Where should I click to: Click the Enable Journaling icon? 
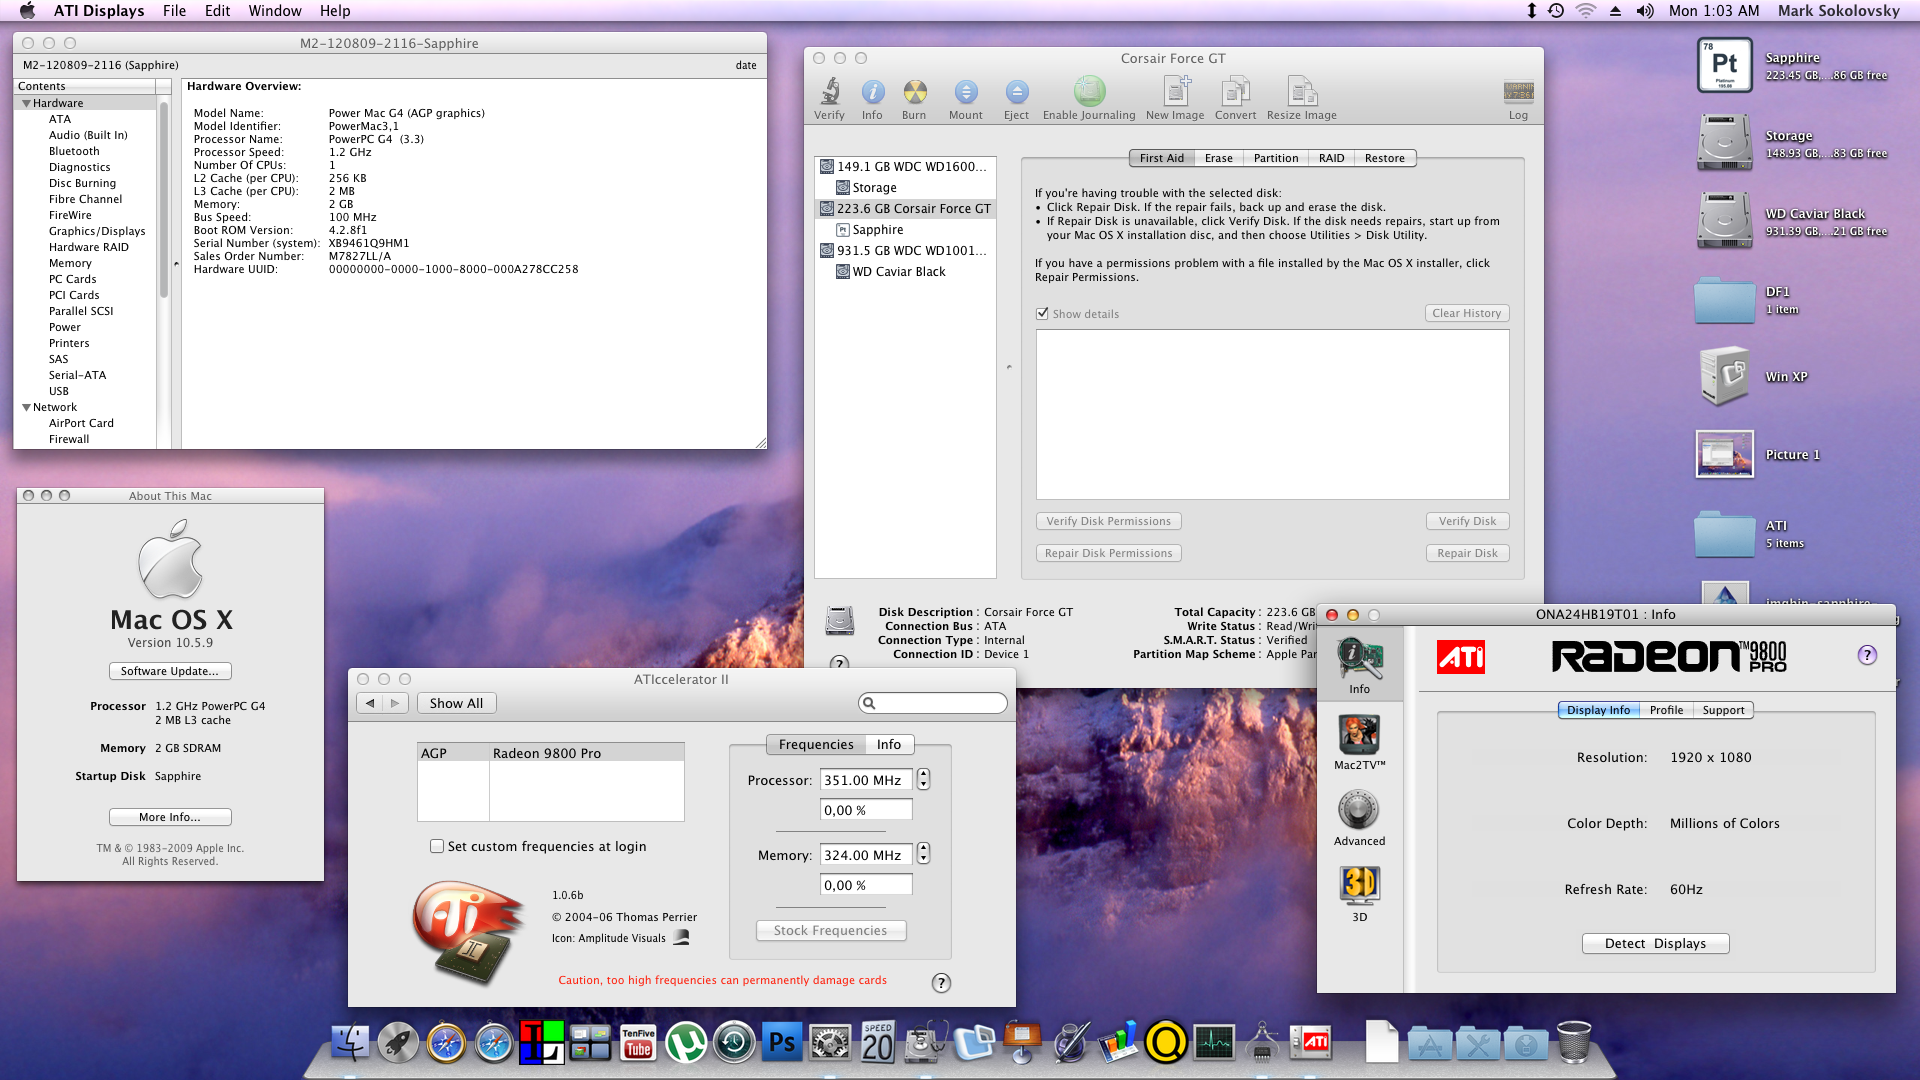point(1089,95)
